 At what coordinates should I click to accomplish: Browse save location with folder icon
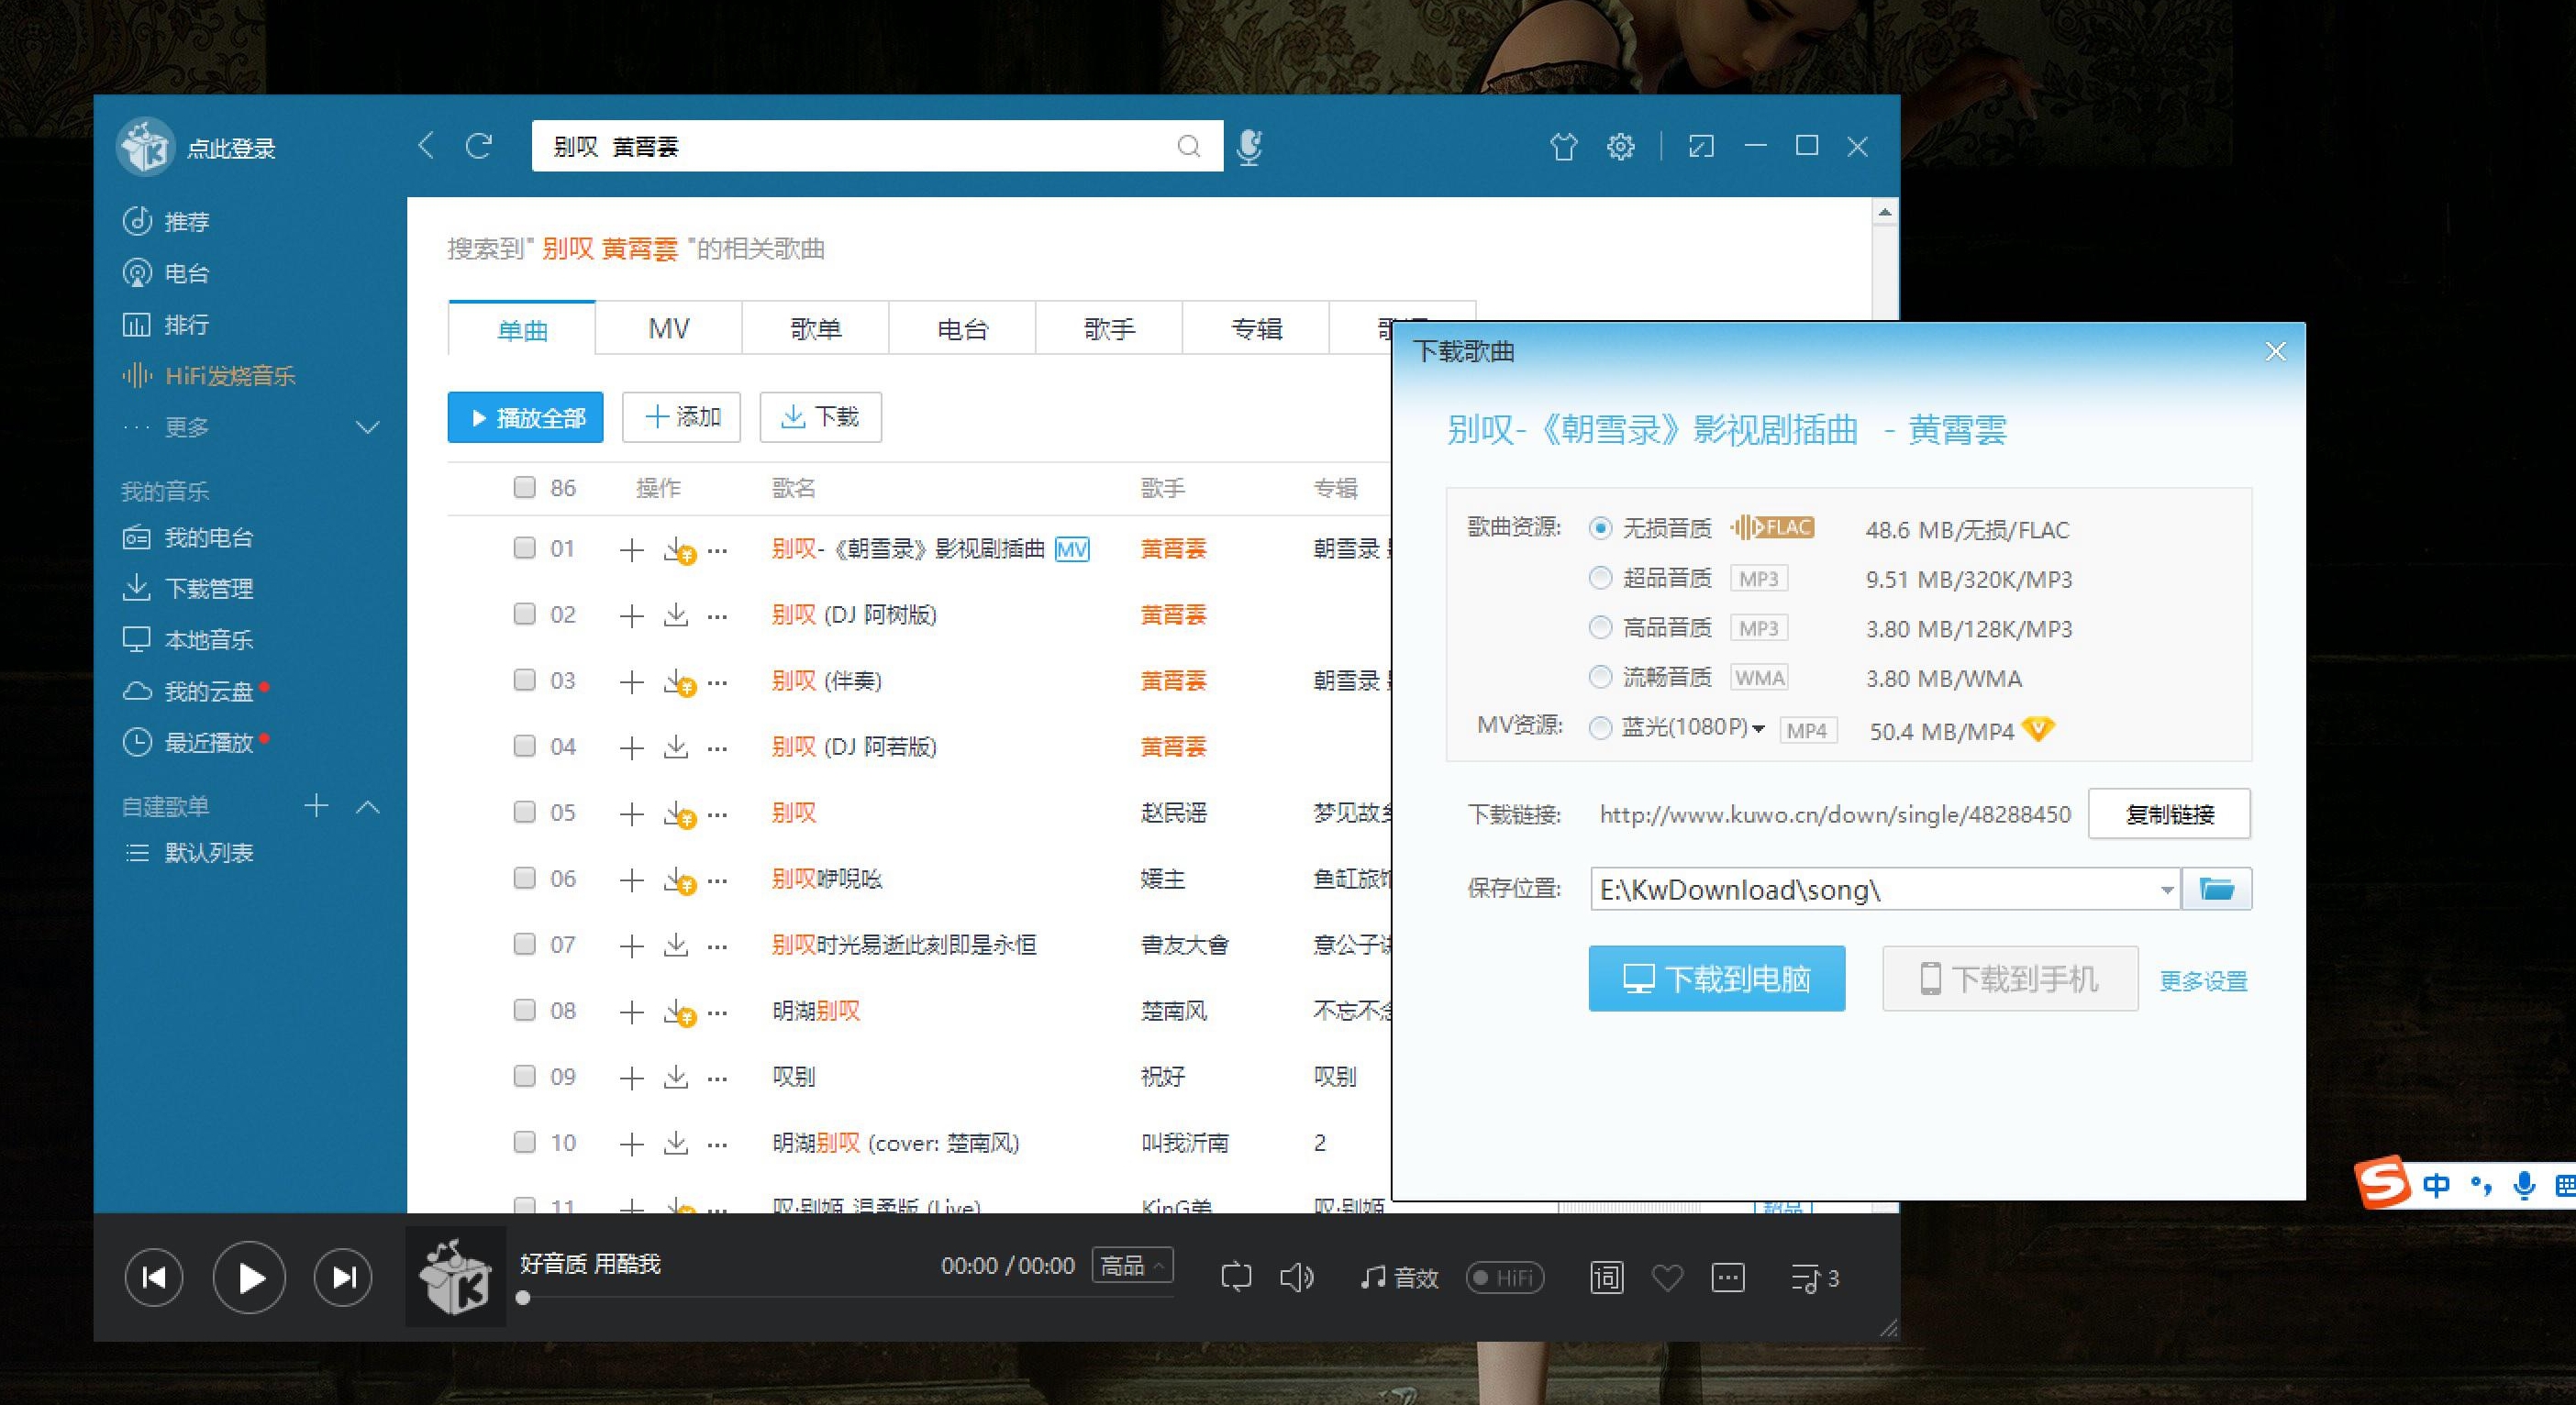click(x=2216, y=889)
